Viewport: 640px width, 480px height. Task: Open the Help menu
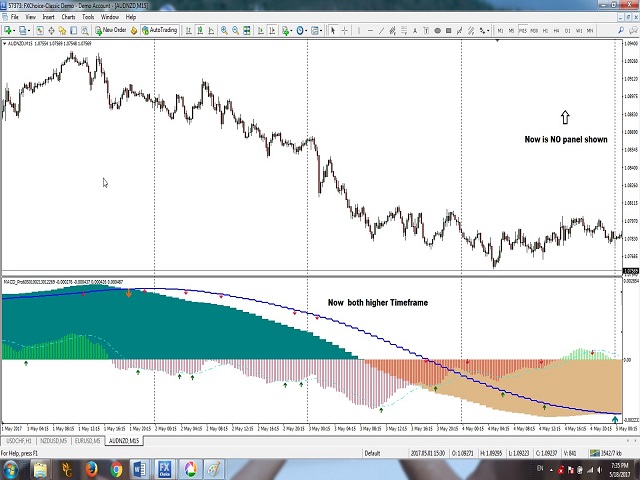[x=131, y=17]
